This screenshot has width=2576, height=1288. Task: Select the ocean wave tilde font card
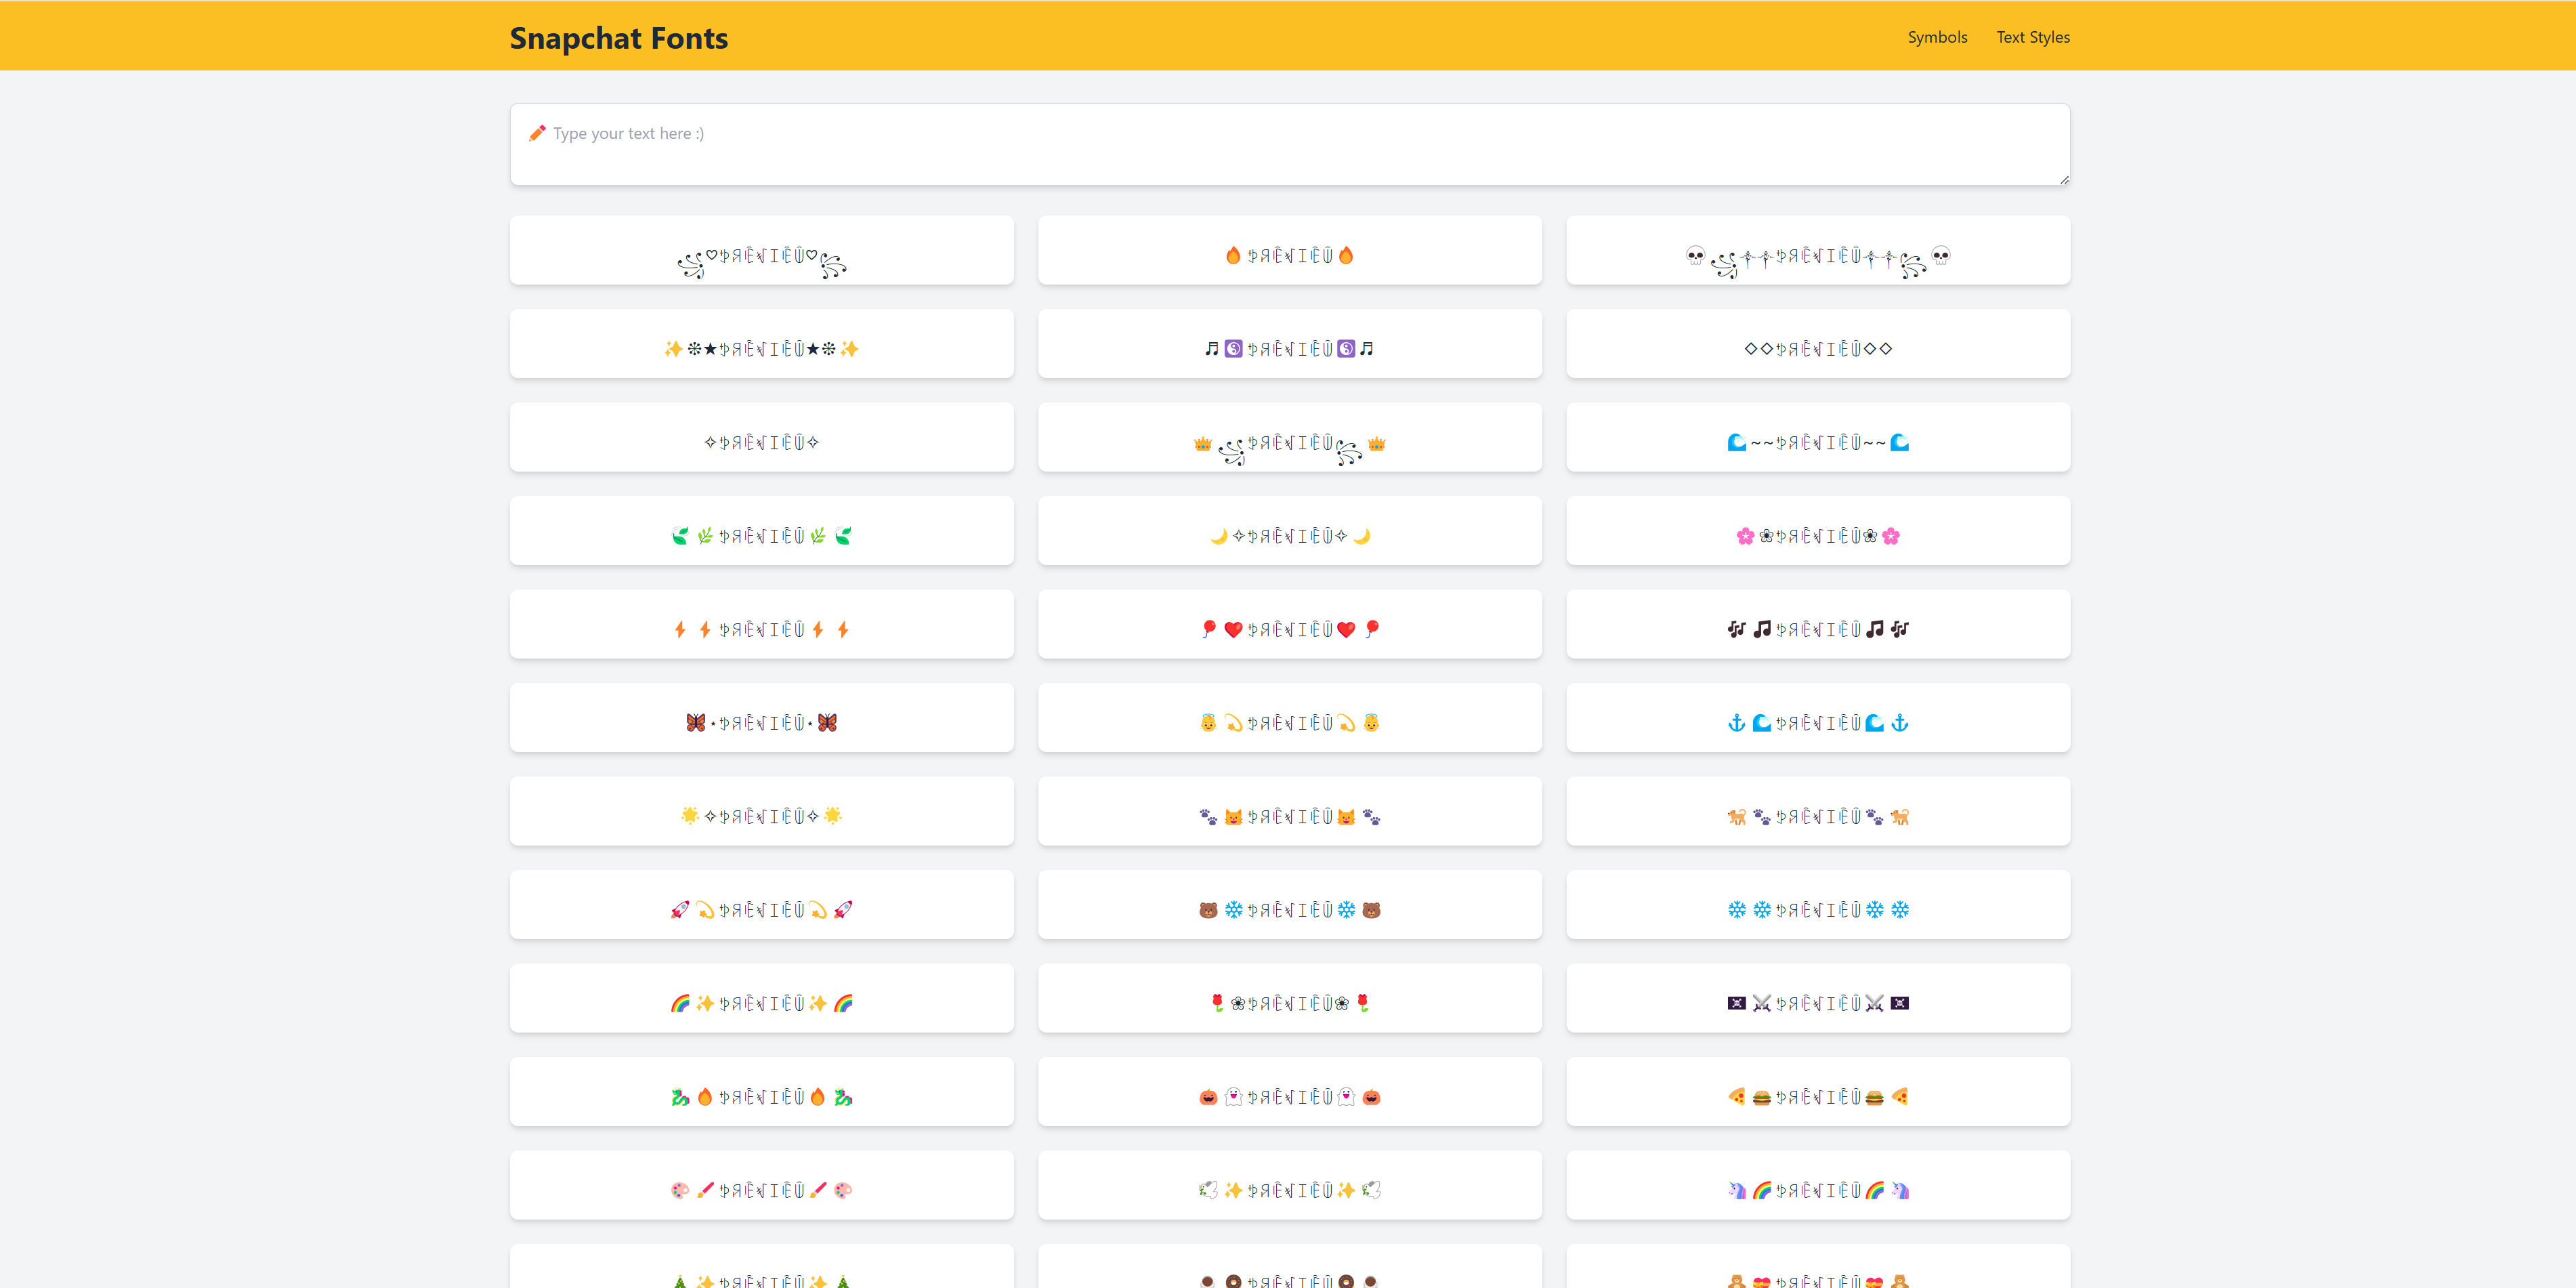coord(1818,437)
